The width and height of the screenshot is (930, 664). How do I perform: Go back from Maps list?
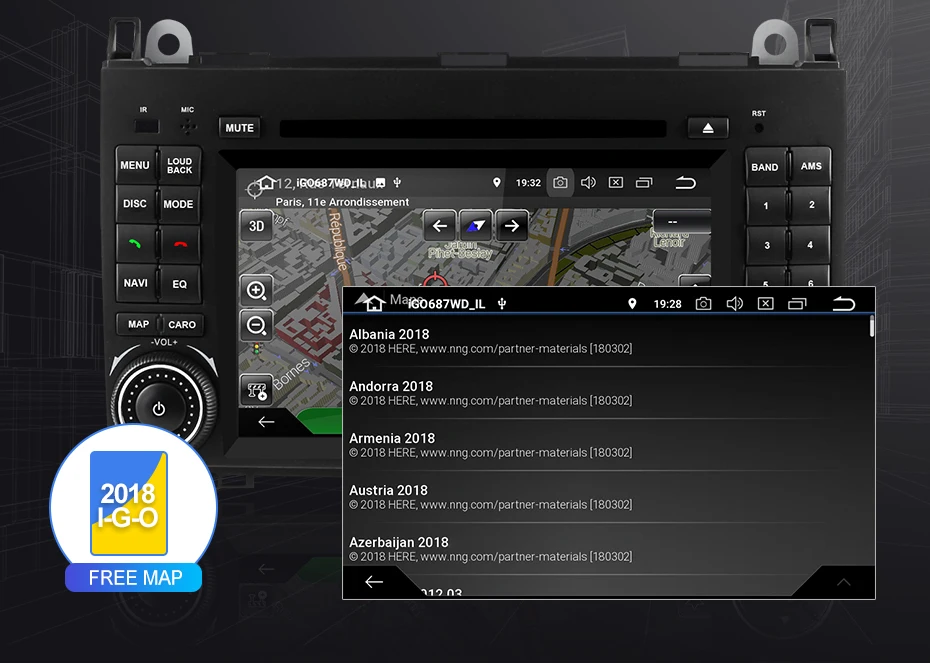374,582
